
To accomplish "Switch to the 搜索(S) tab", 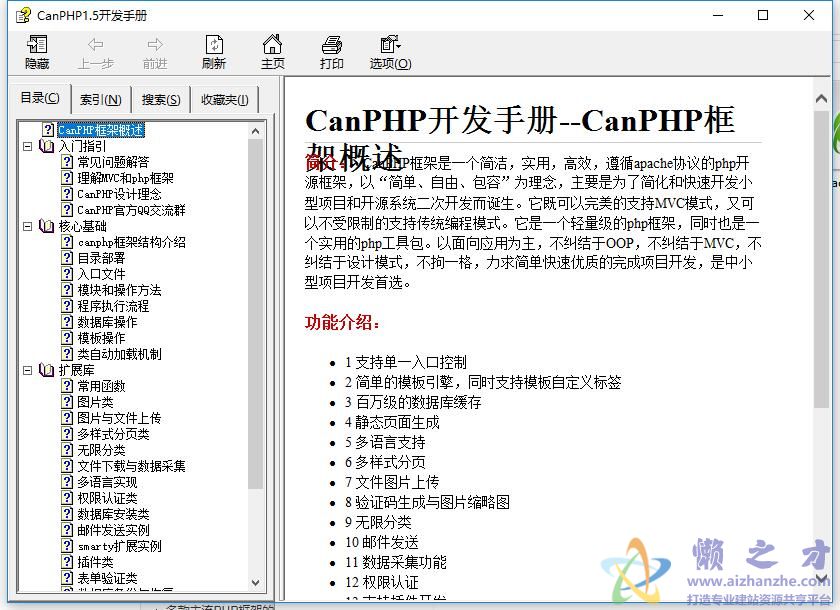I will (x=160, y=99).
